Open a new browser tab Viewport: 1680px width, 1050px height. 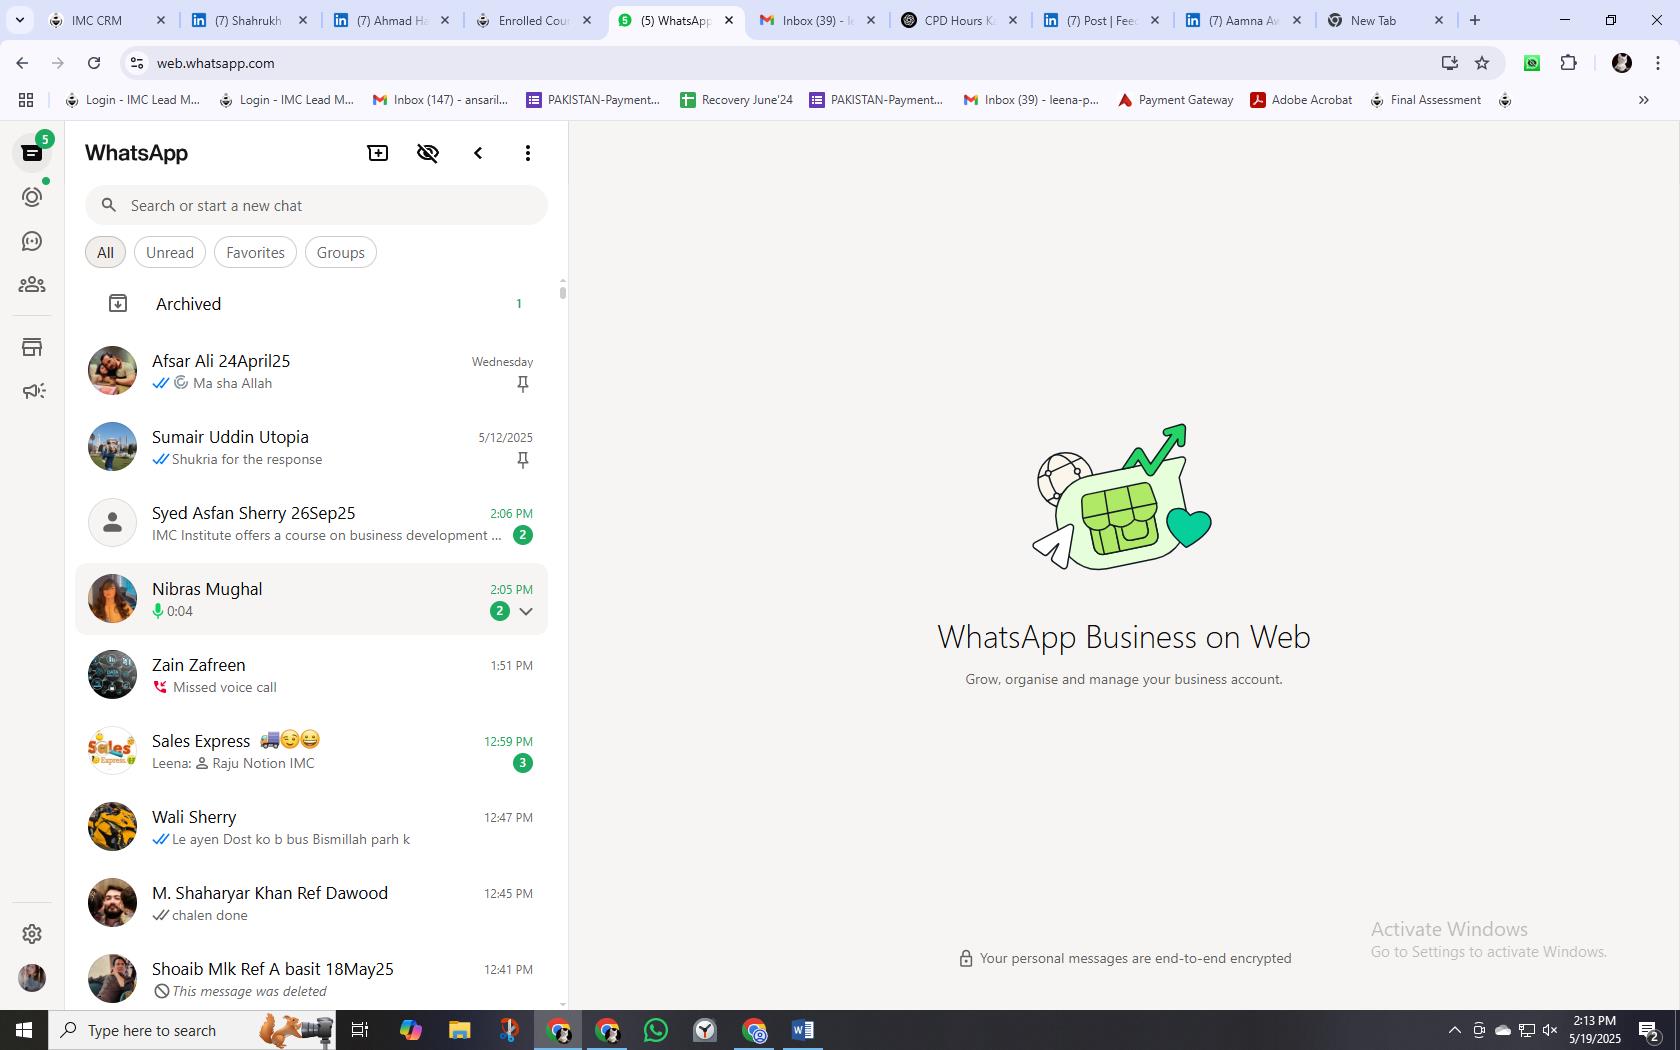click(1475, 20)
